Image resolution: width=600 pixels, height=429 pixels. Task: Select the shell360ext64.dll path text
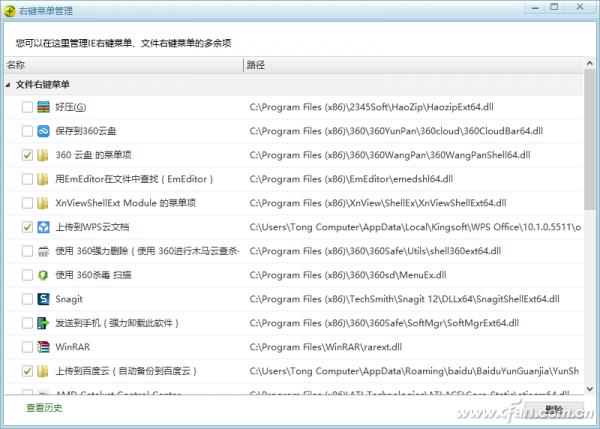[x=375, y=251]
